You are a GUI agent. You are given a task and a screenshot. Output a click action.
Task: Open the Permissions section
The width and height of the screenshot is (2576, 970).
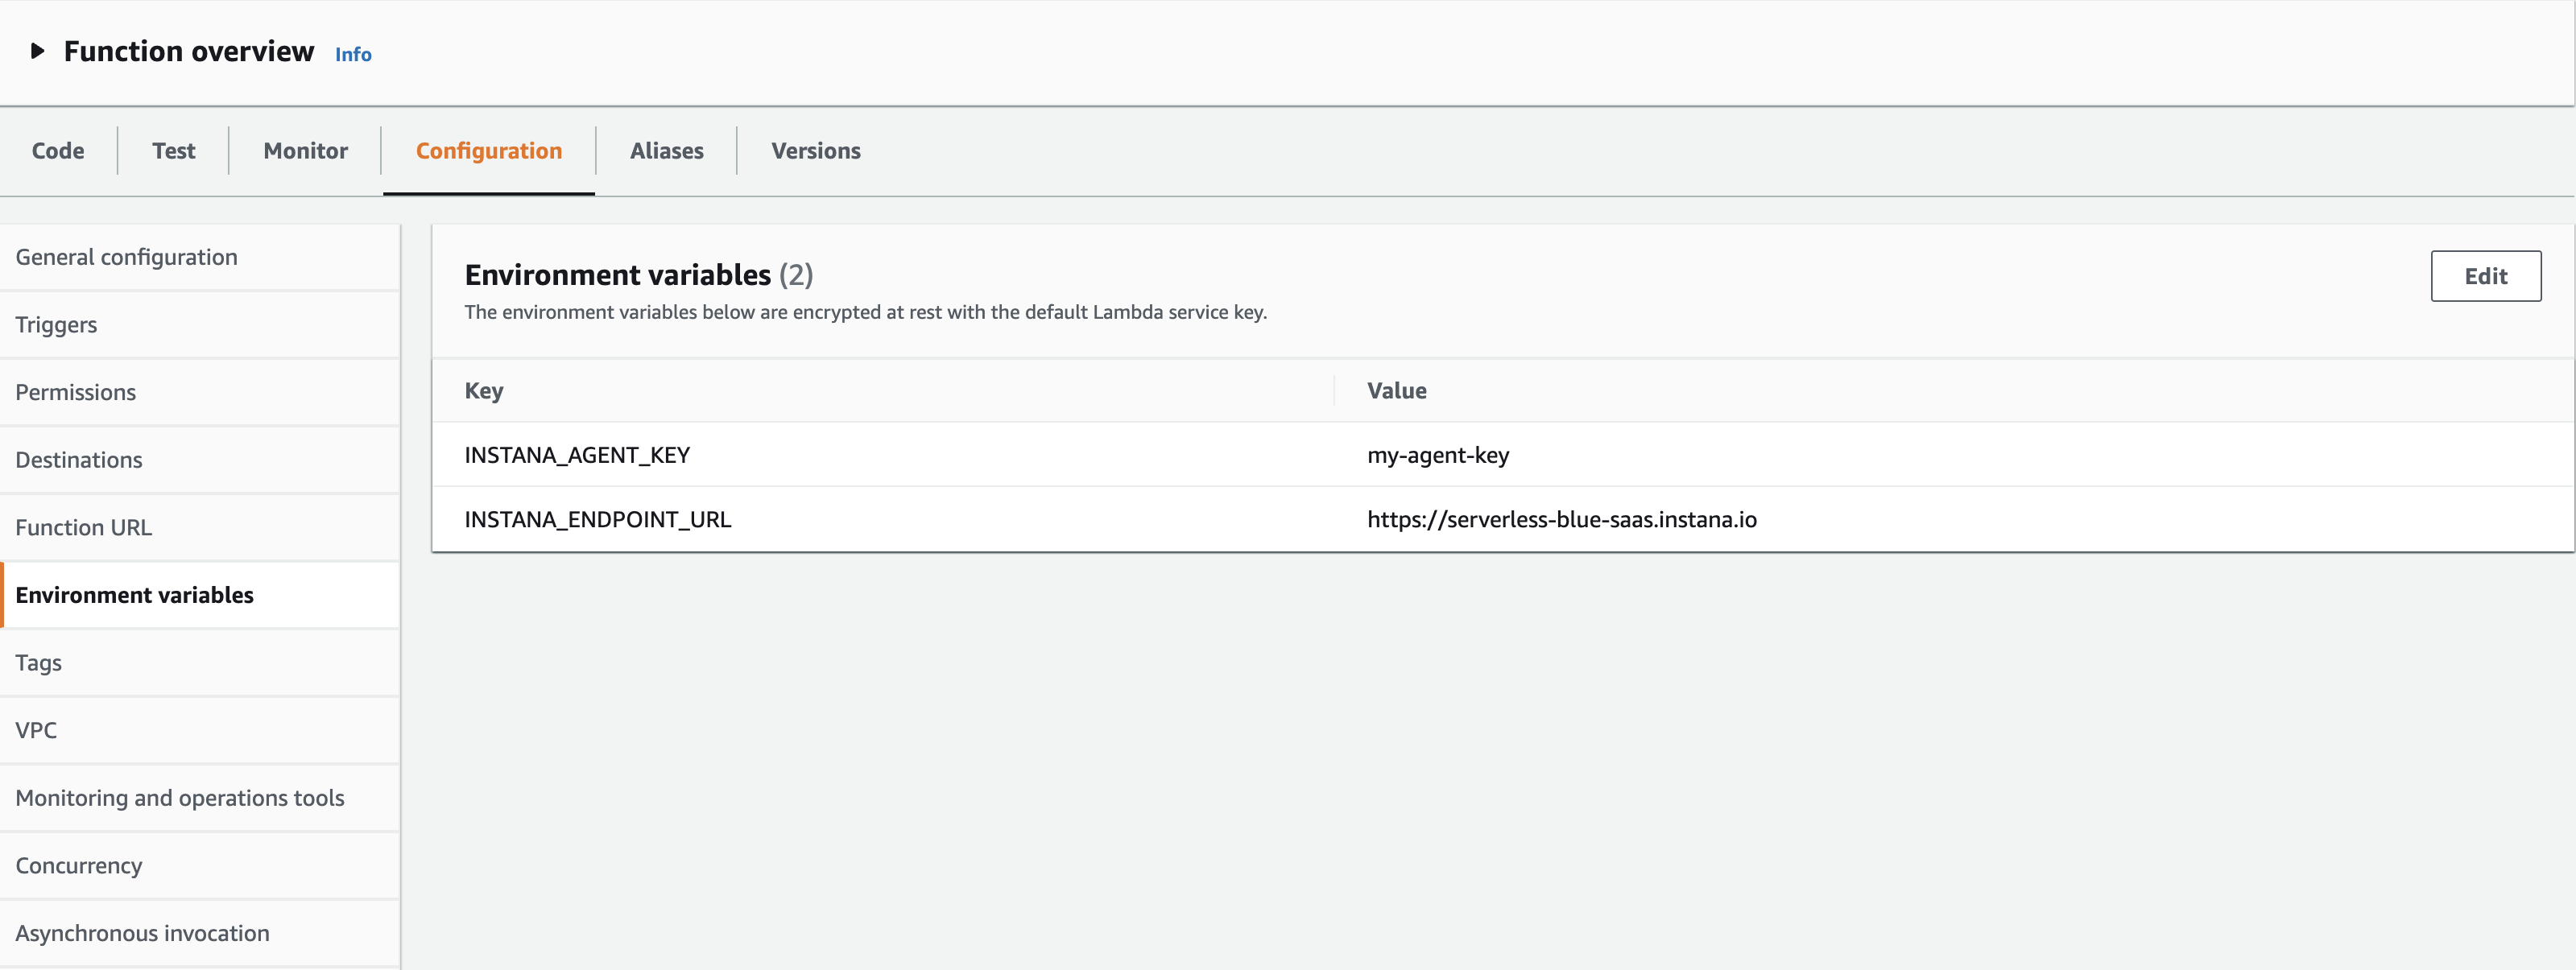point(75,391)
